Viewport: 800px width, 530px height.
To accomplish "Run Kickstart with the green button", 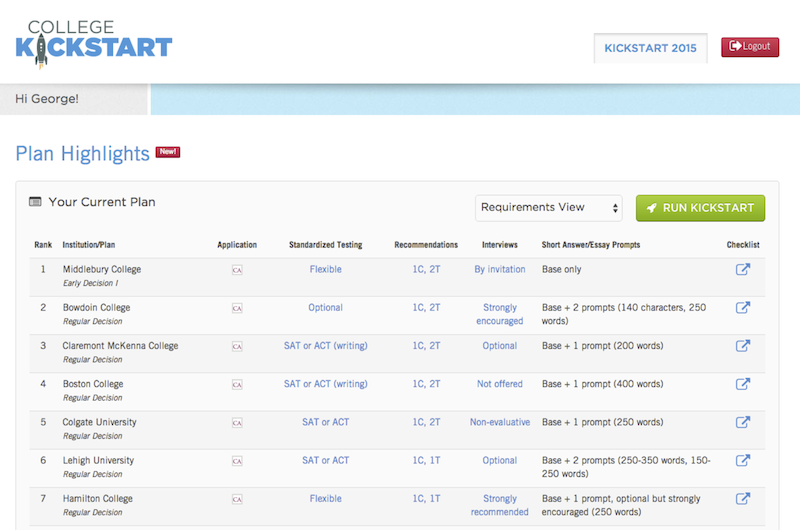I will click(701, 208).
